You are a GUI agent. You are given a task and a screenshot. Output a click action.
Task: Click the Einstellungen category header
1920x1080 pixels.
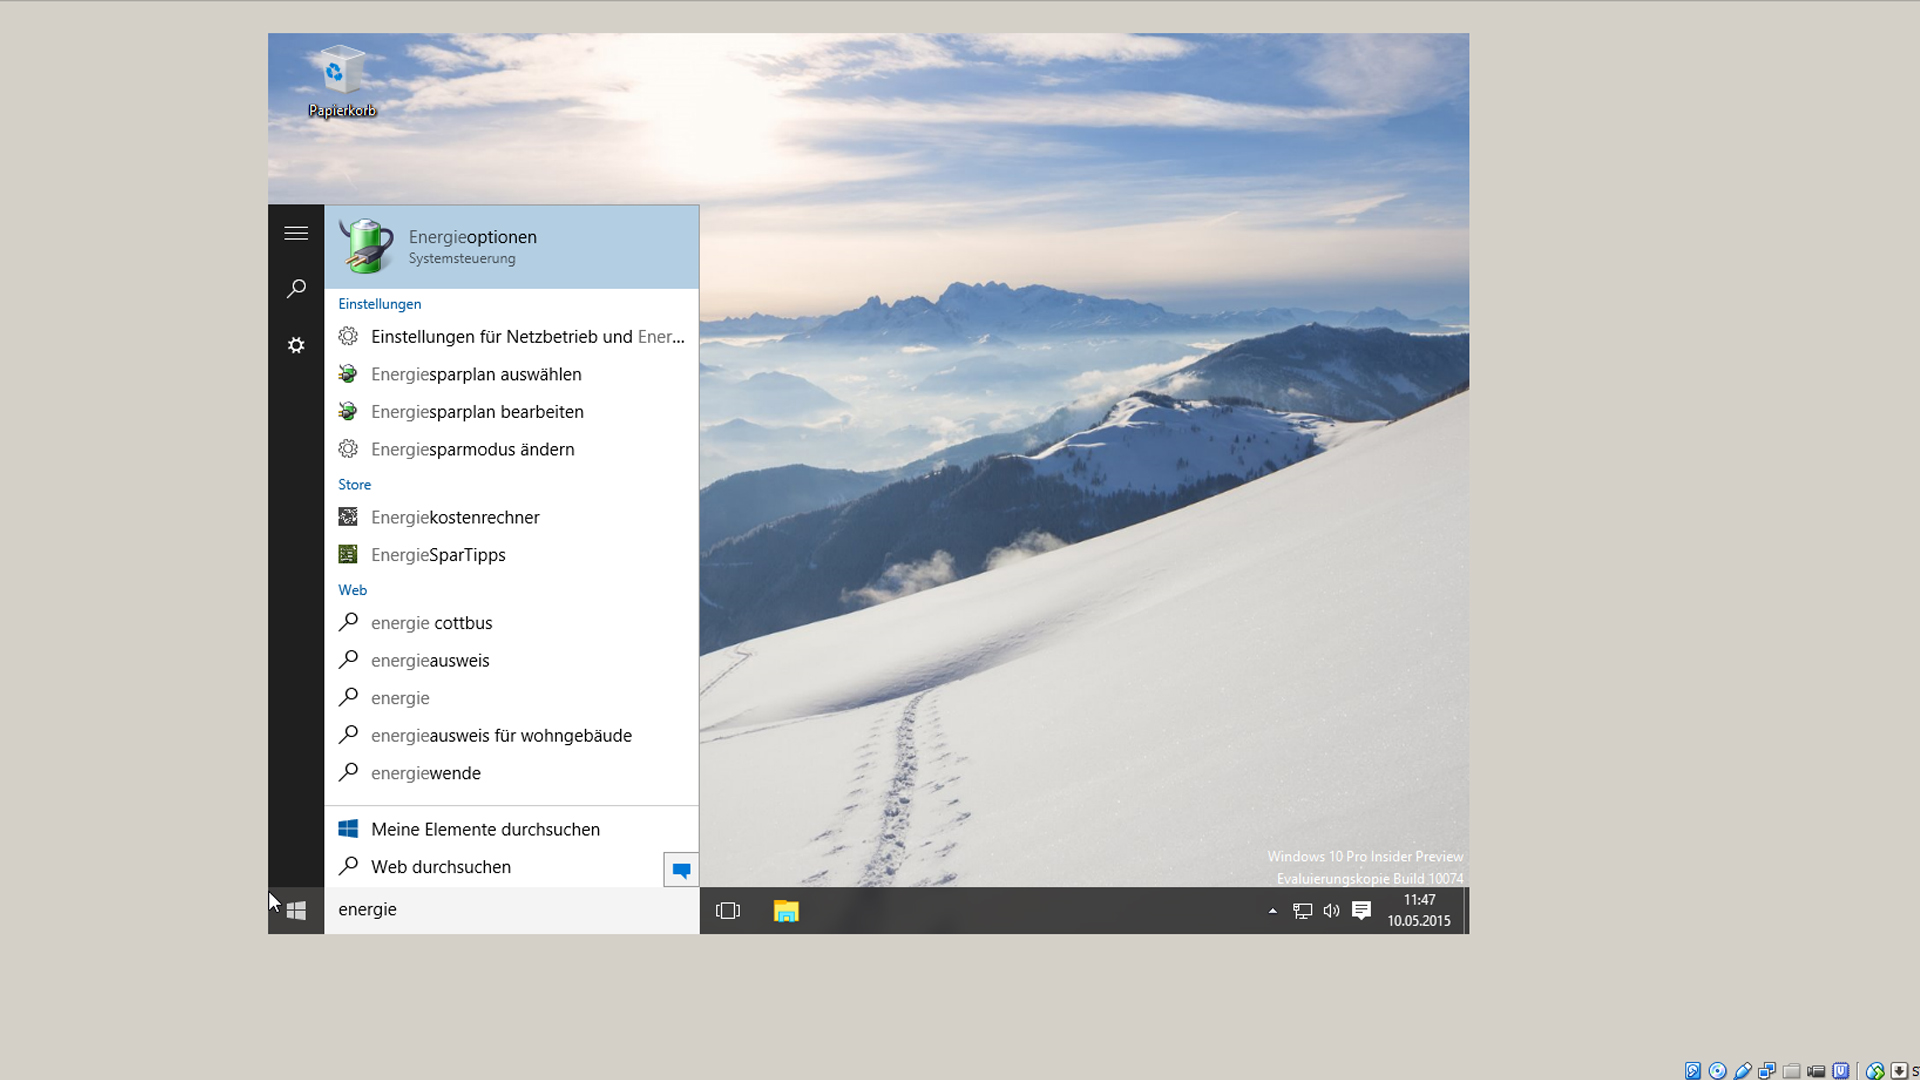(379, 304)
